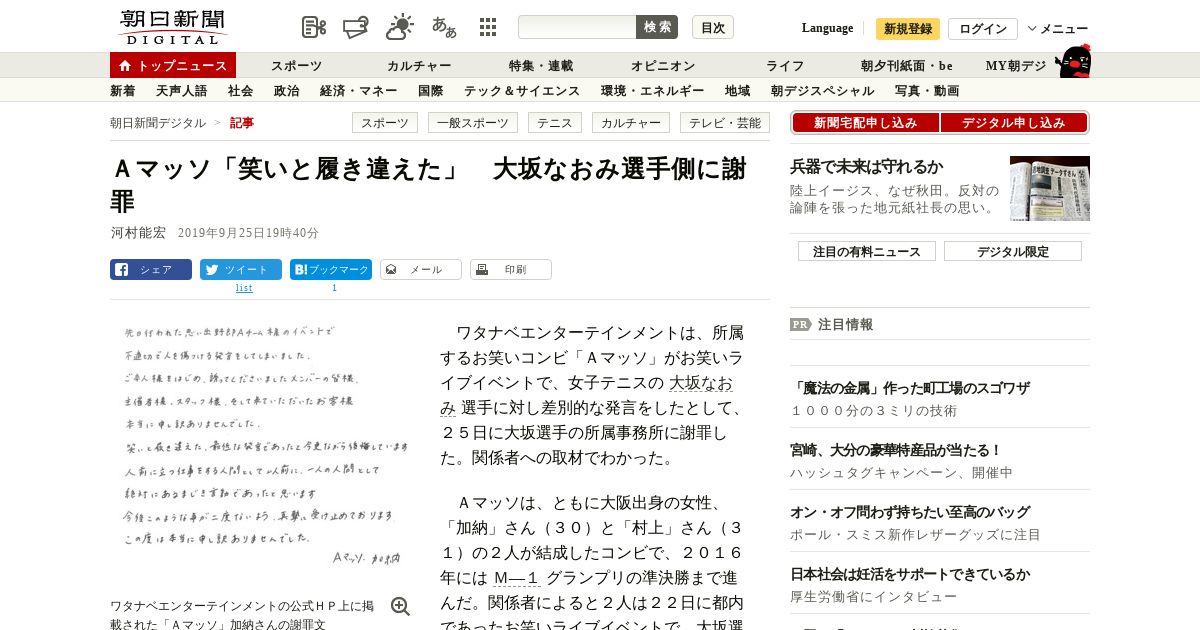Open the tweet list link under ツイート
The height and width of the screenshot is (630, 1200).
(x=244, y=288)
